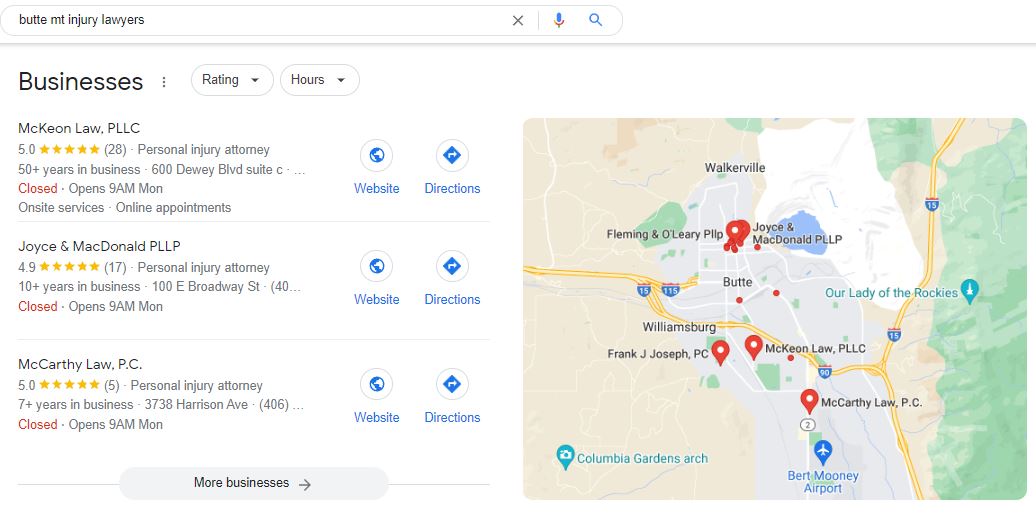Get directions to McKeon Law, PLLC
Image resolution: width=1036 pixels, height=524 pixels.
(x=452, y=155)
